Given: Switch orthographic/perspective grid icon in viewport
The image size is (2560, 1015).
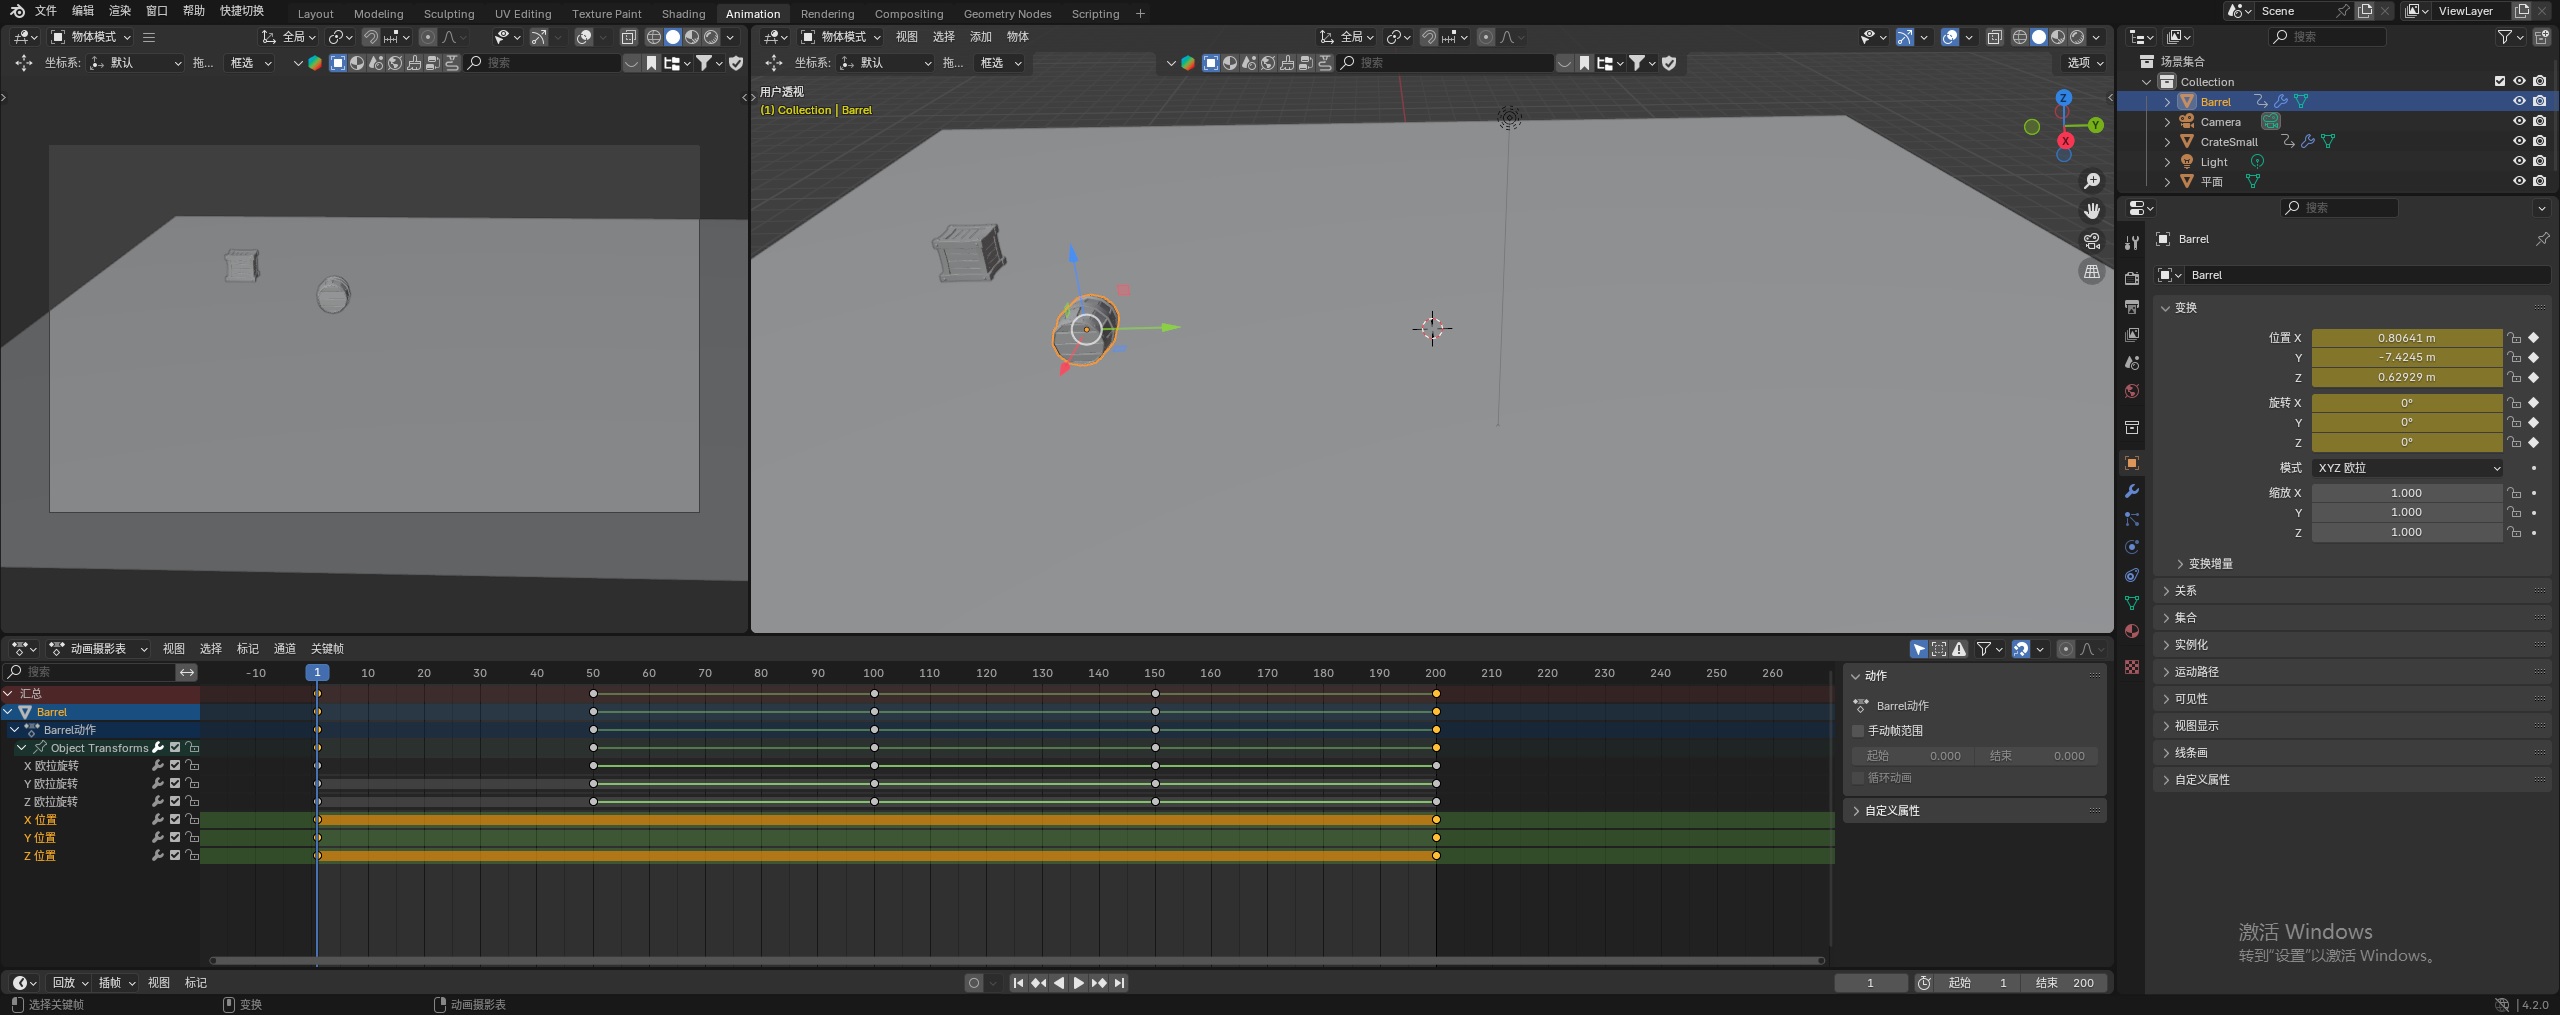Looking at the screenshot, I should click(x=2092, y=271).
